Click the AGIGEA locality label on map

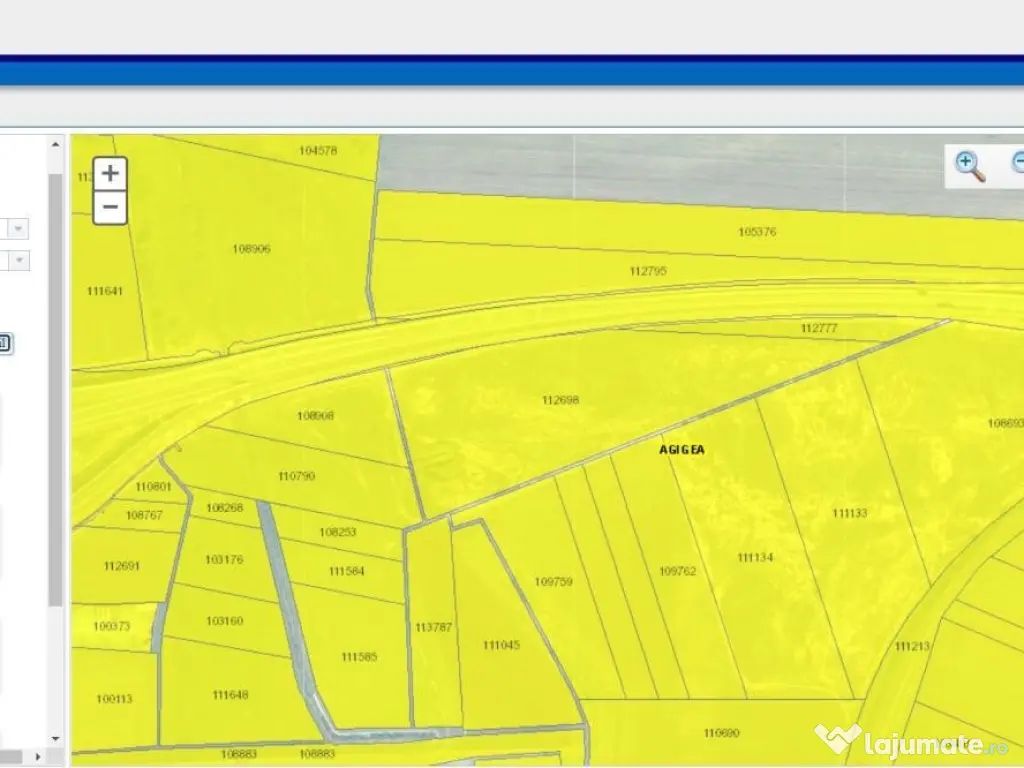pyautogui.click(x=682, y=450)
